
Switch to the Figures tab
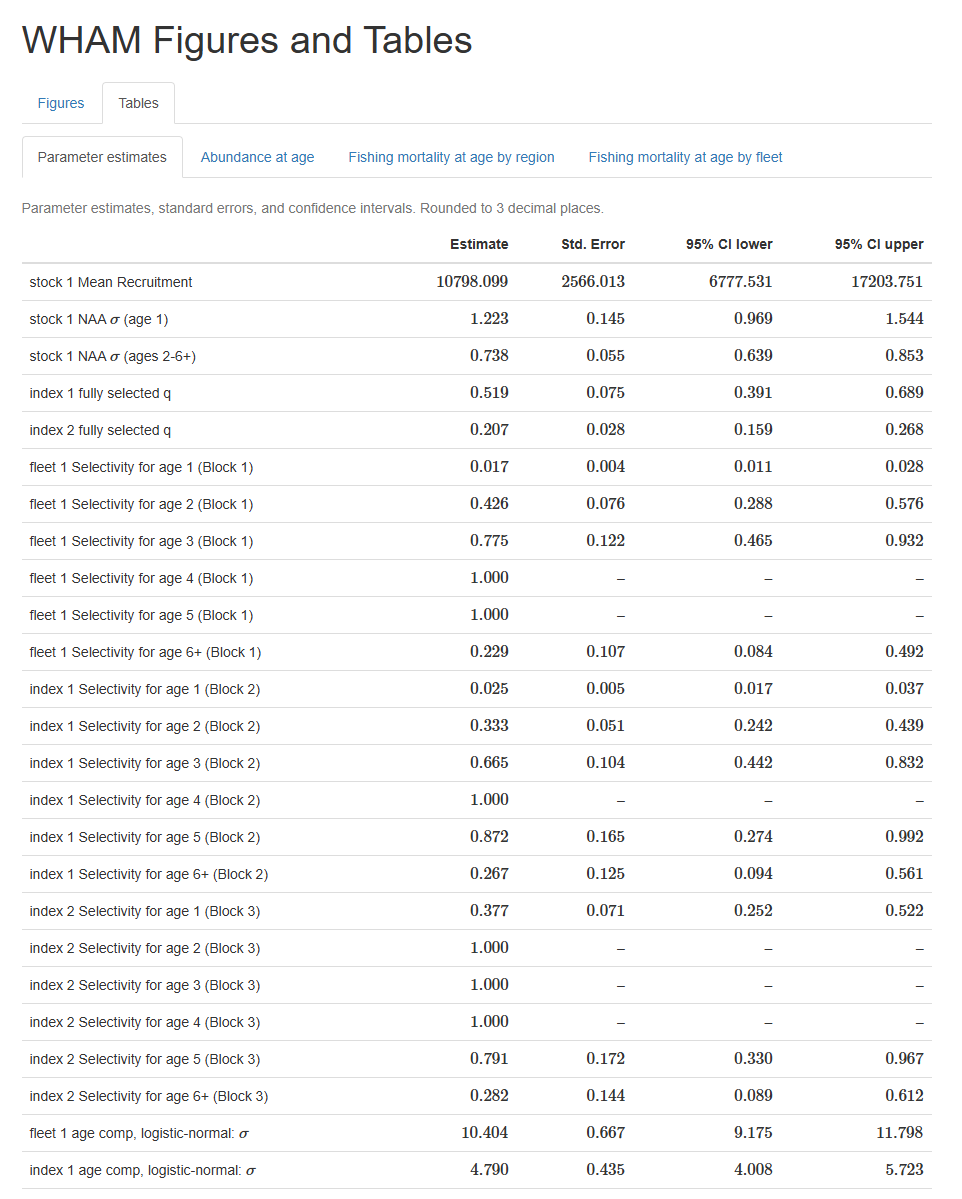point(61,103)
